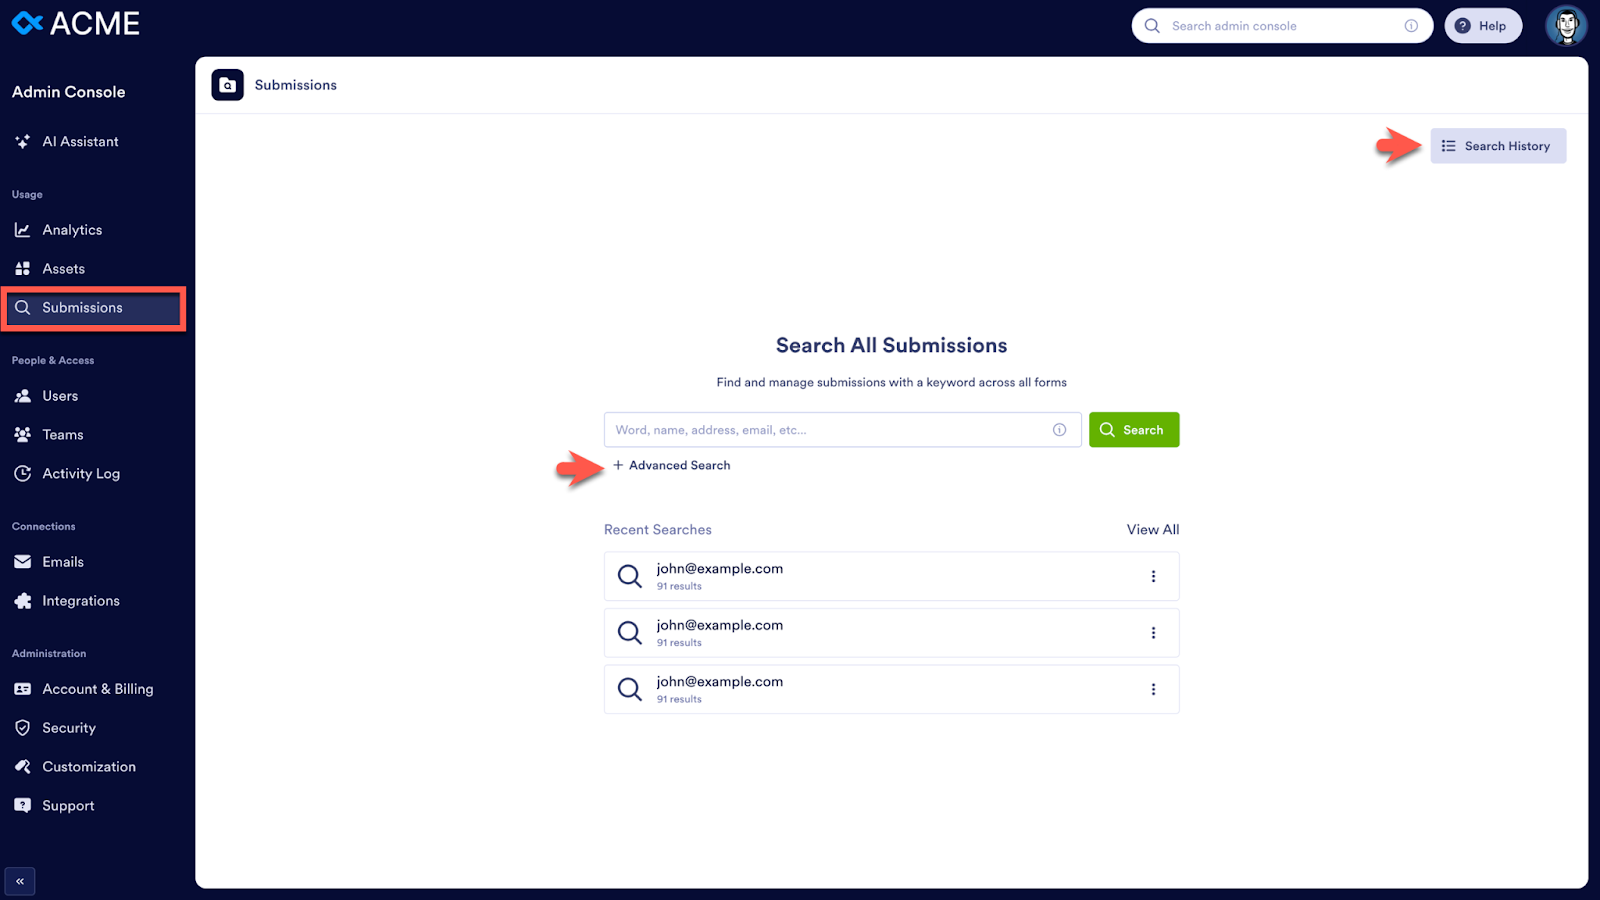View All recent searches
This screenshot has height=900, width=1600.
pyautogui.click(x=1152, y=529)
